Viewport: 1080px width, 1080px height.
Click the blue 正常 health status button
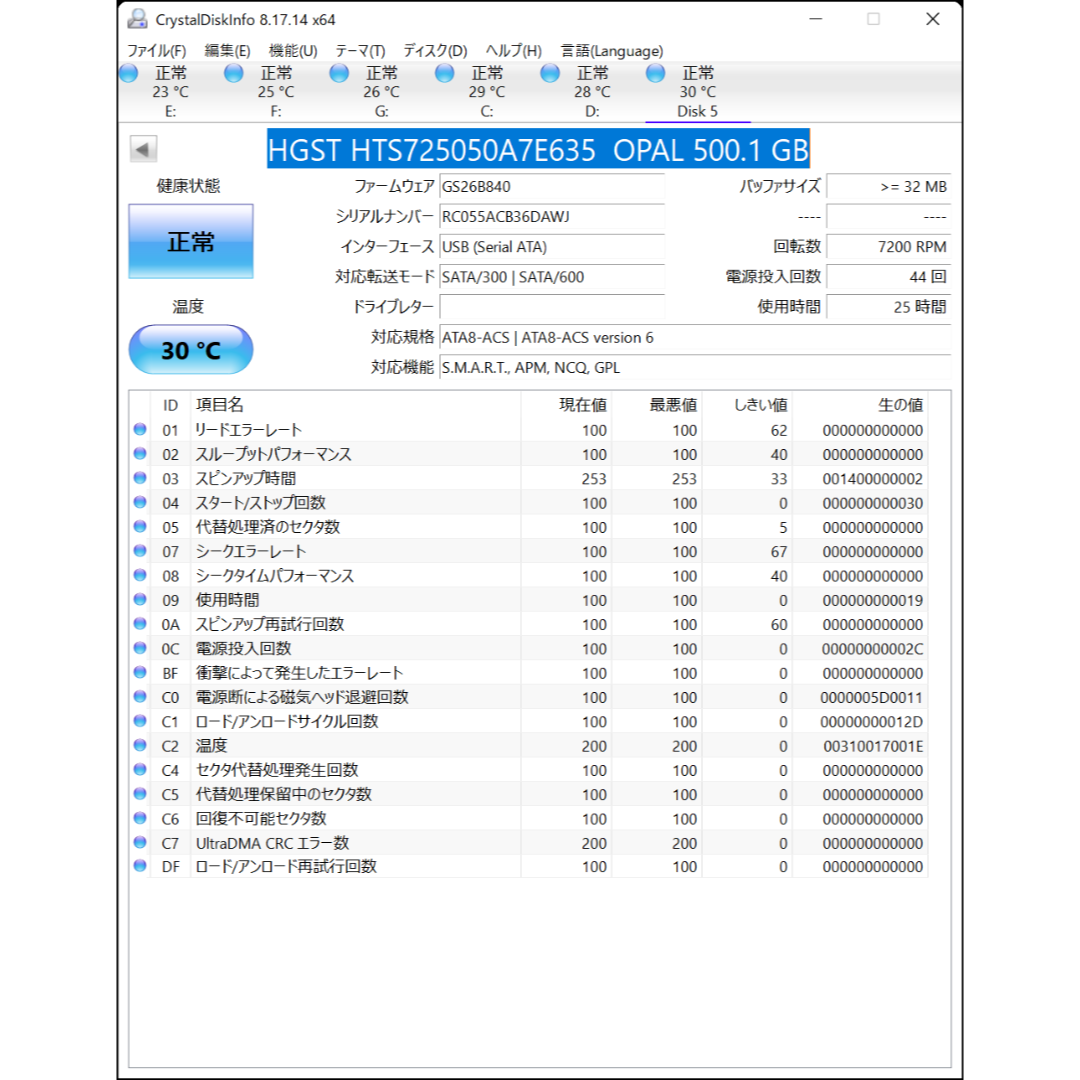[191, 242]
